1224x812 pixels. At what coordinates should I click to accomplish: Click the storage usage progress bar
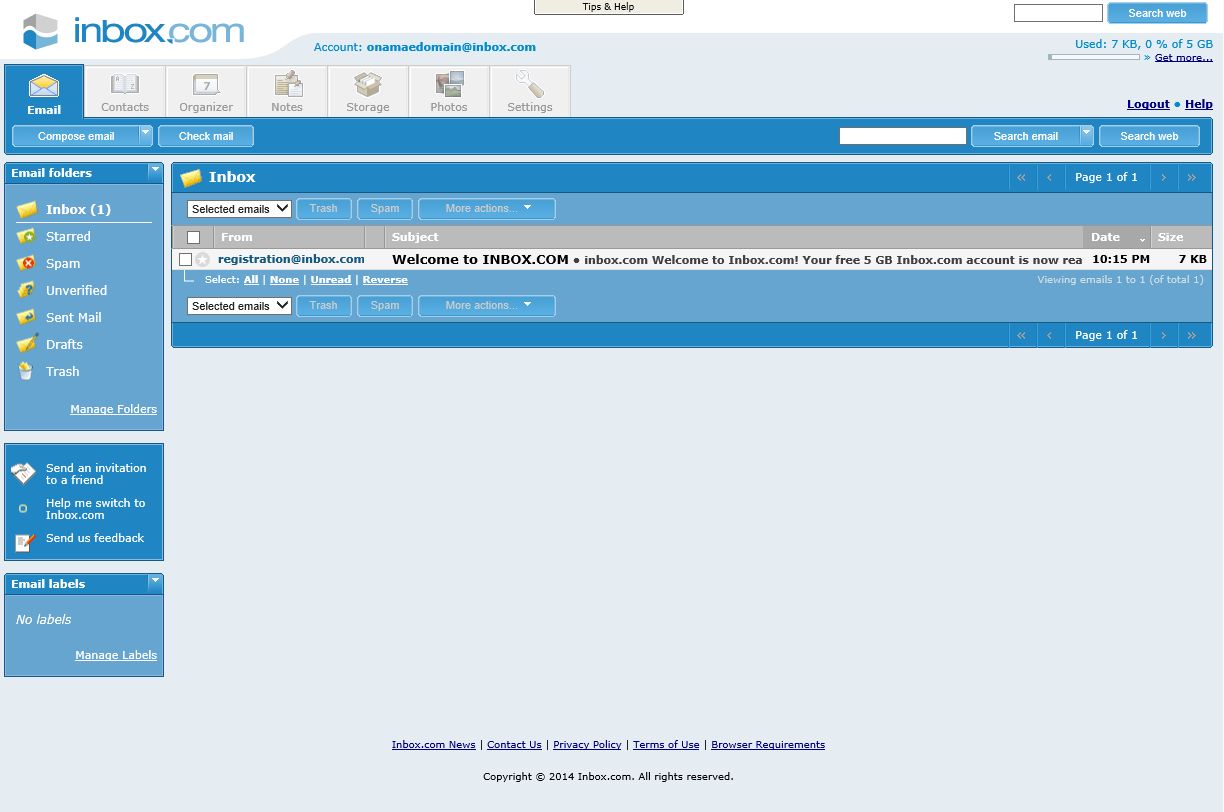tap(1094, 57)
